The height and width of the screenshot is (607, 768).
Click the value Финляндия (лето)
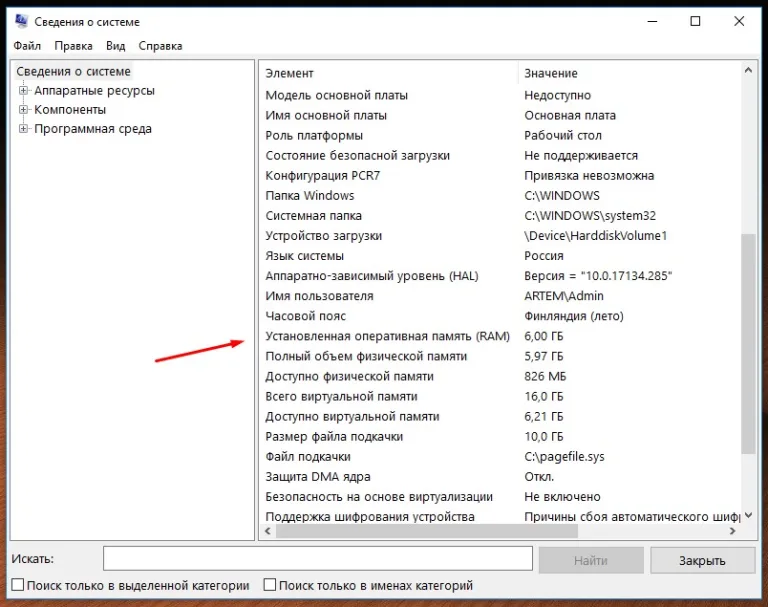pos(574,316)
